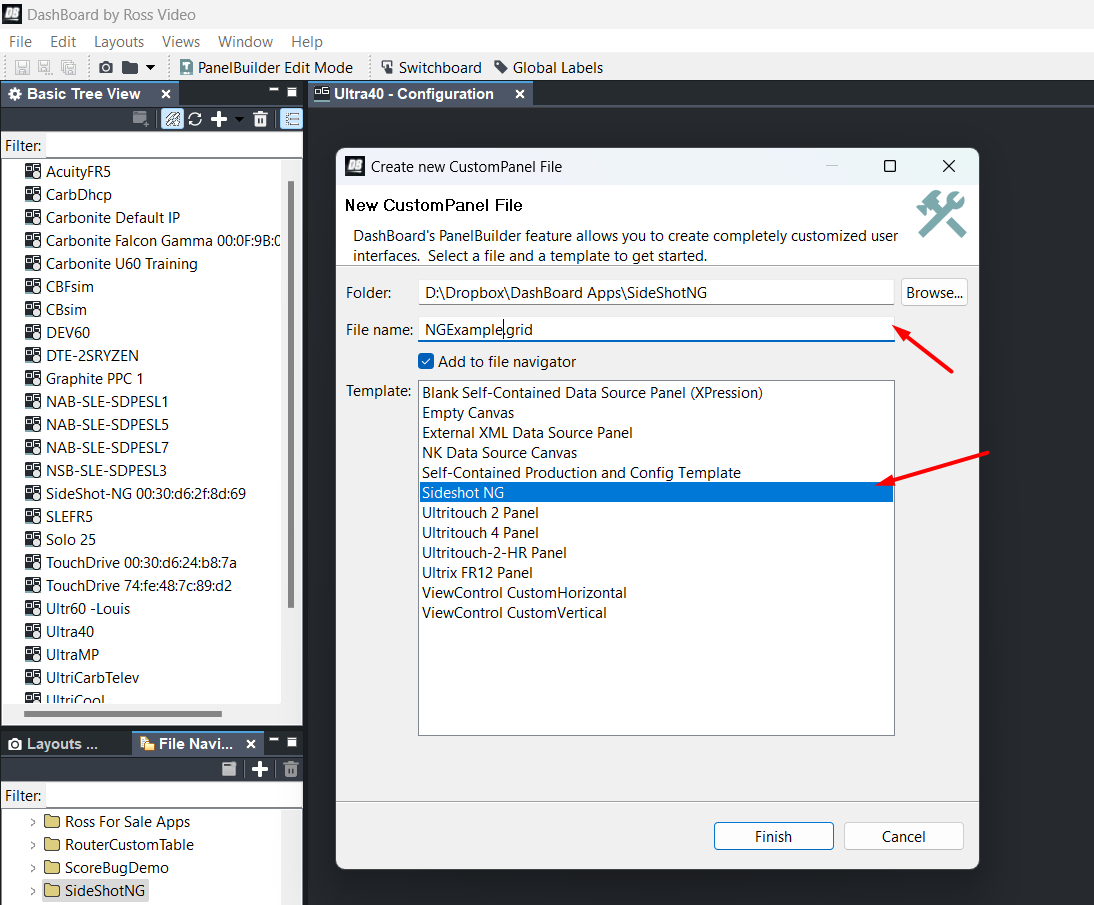This screenshot has width=1094, height=905.
Task: Click the Cancel button in the dialog
Action: 904,837
